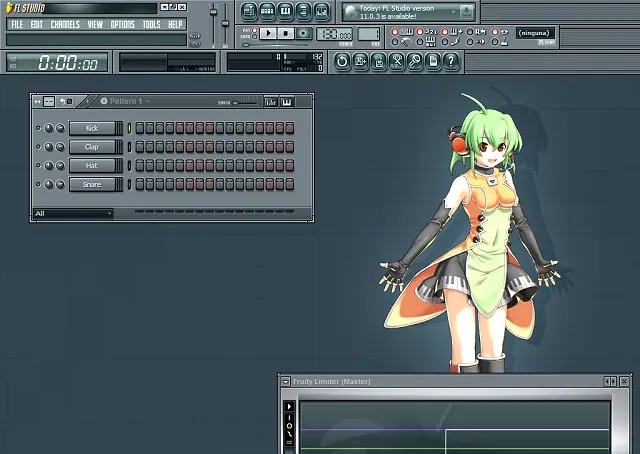Show the Step Sequencer window from the toolbar

coord(267,11)
